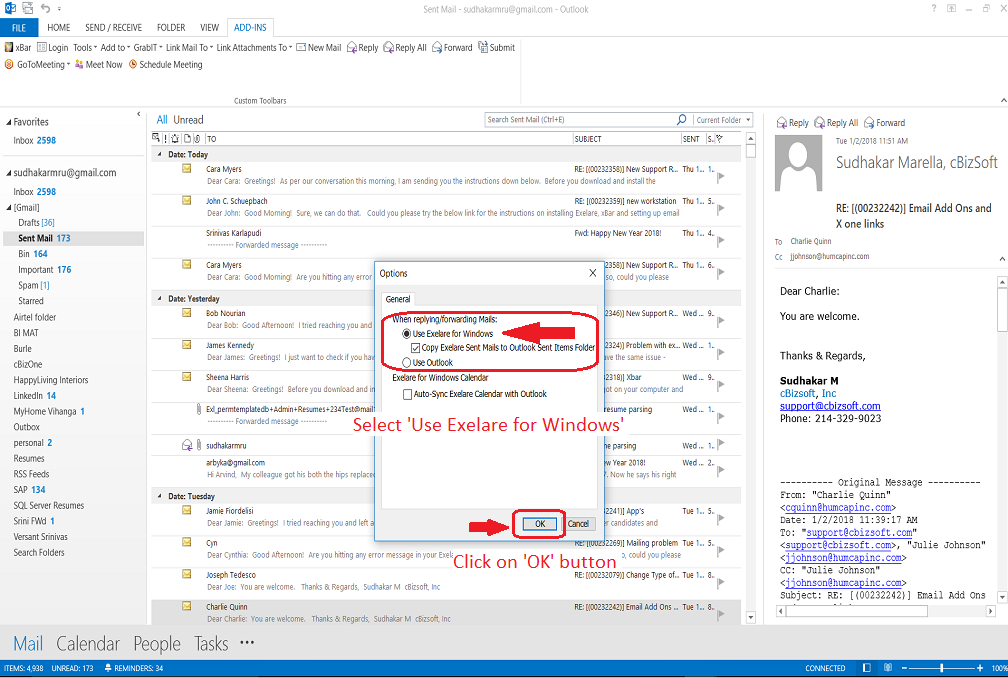Image resolution: width=1008 pixels, height=678 pixels.
Task: Select the General tab in Options
Action: [398, 299]
